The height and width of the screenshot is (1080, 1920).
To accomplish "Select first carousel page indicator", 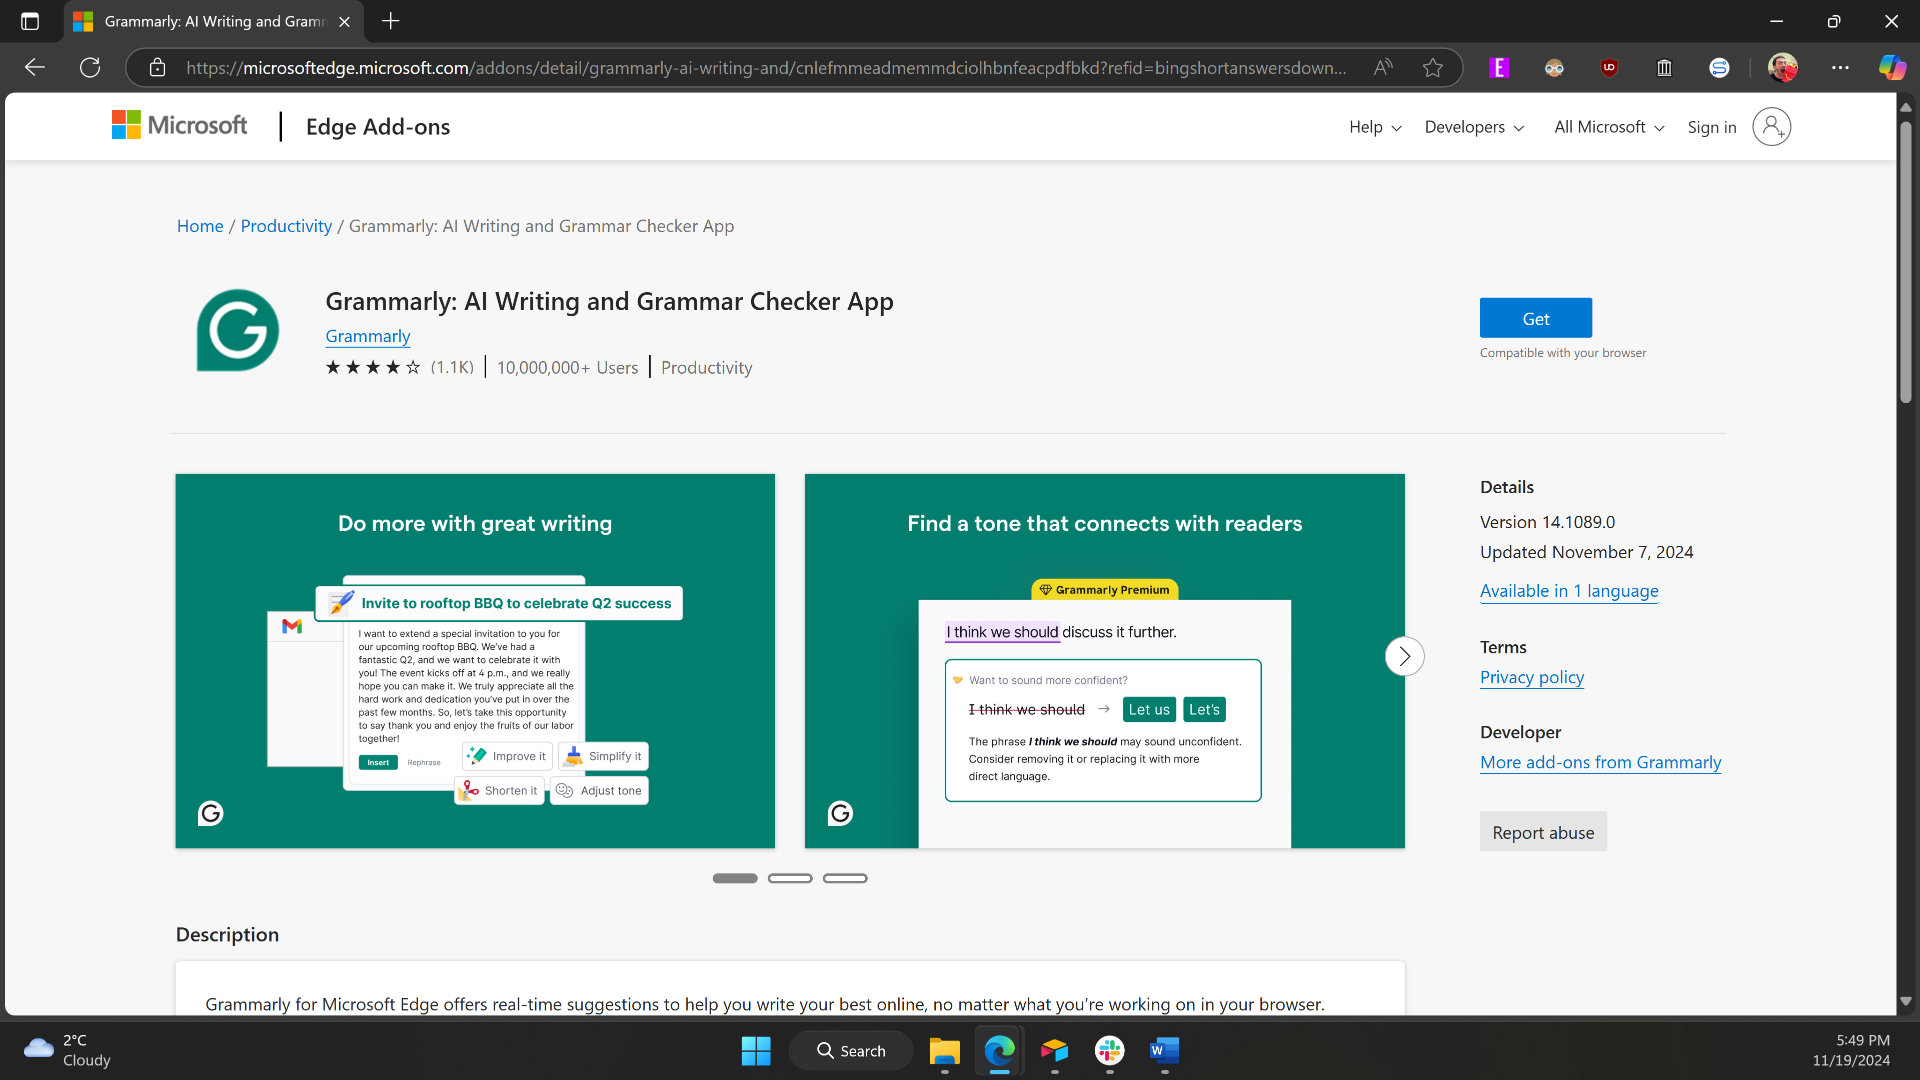I will [735, 878].
